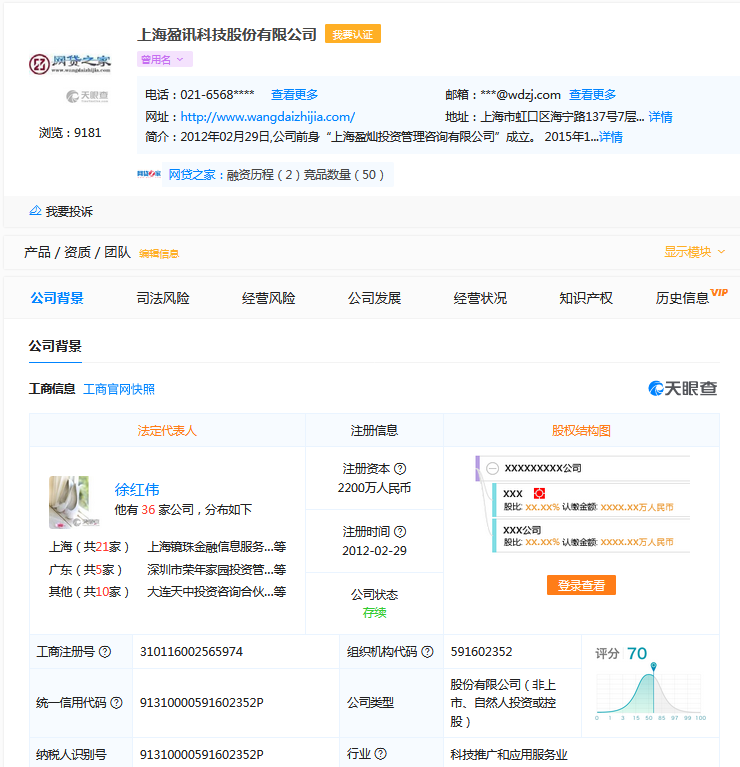
Task: Click the help icon beside 工商注册号
Action: [105, 652]
